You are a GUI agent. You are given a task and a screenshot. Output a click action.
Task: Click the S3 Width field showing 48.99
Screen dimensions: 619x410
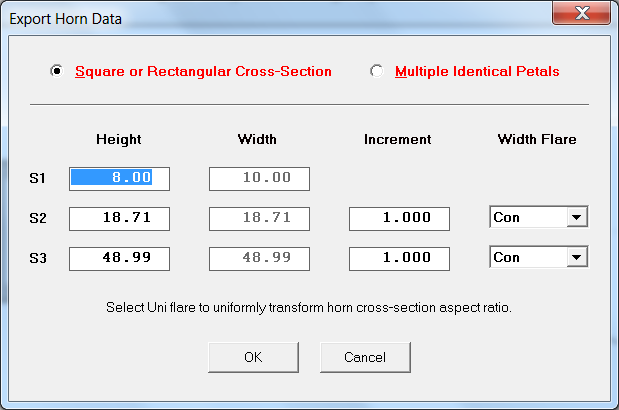[x=259, y=258]
